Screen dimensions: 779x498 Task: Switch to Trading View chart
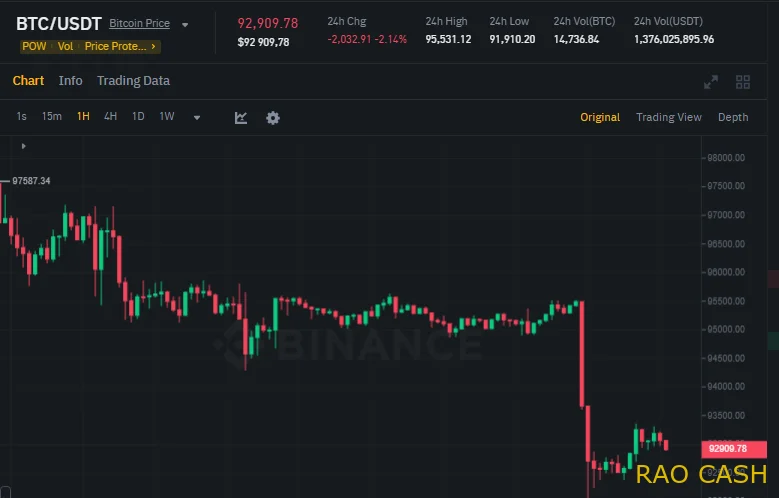point(669,117)
